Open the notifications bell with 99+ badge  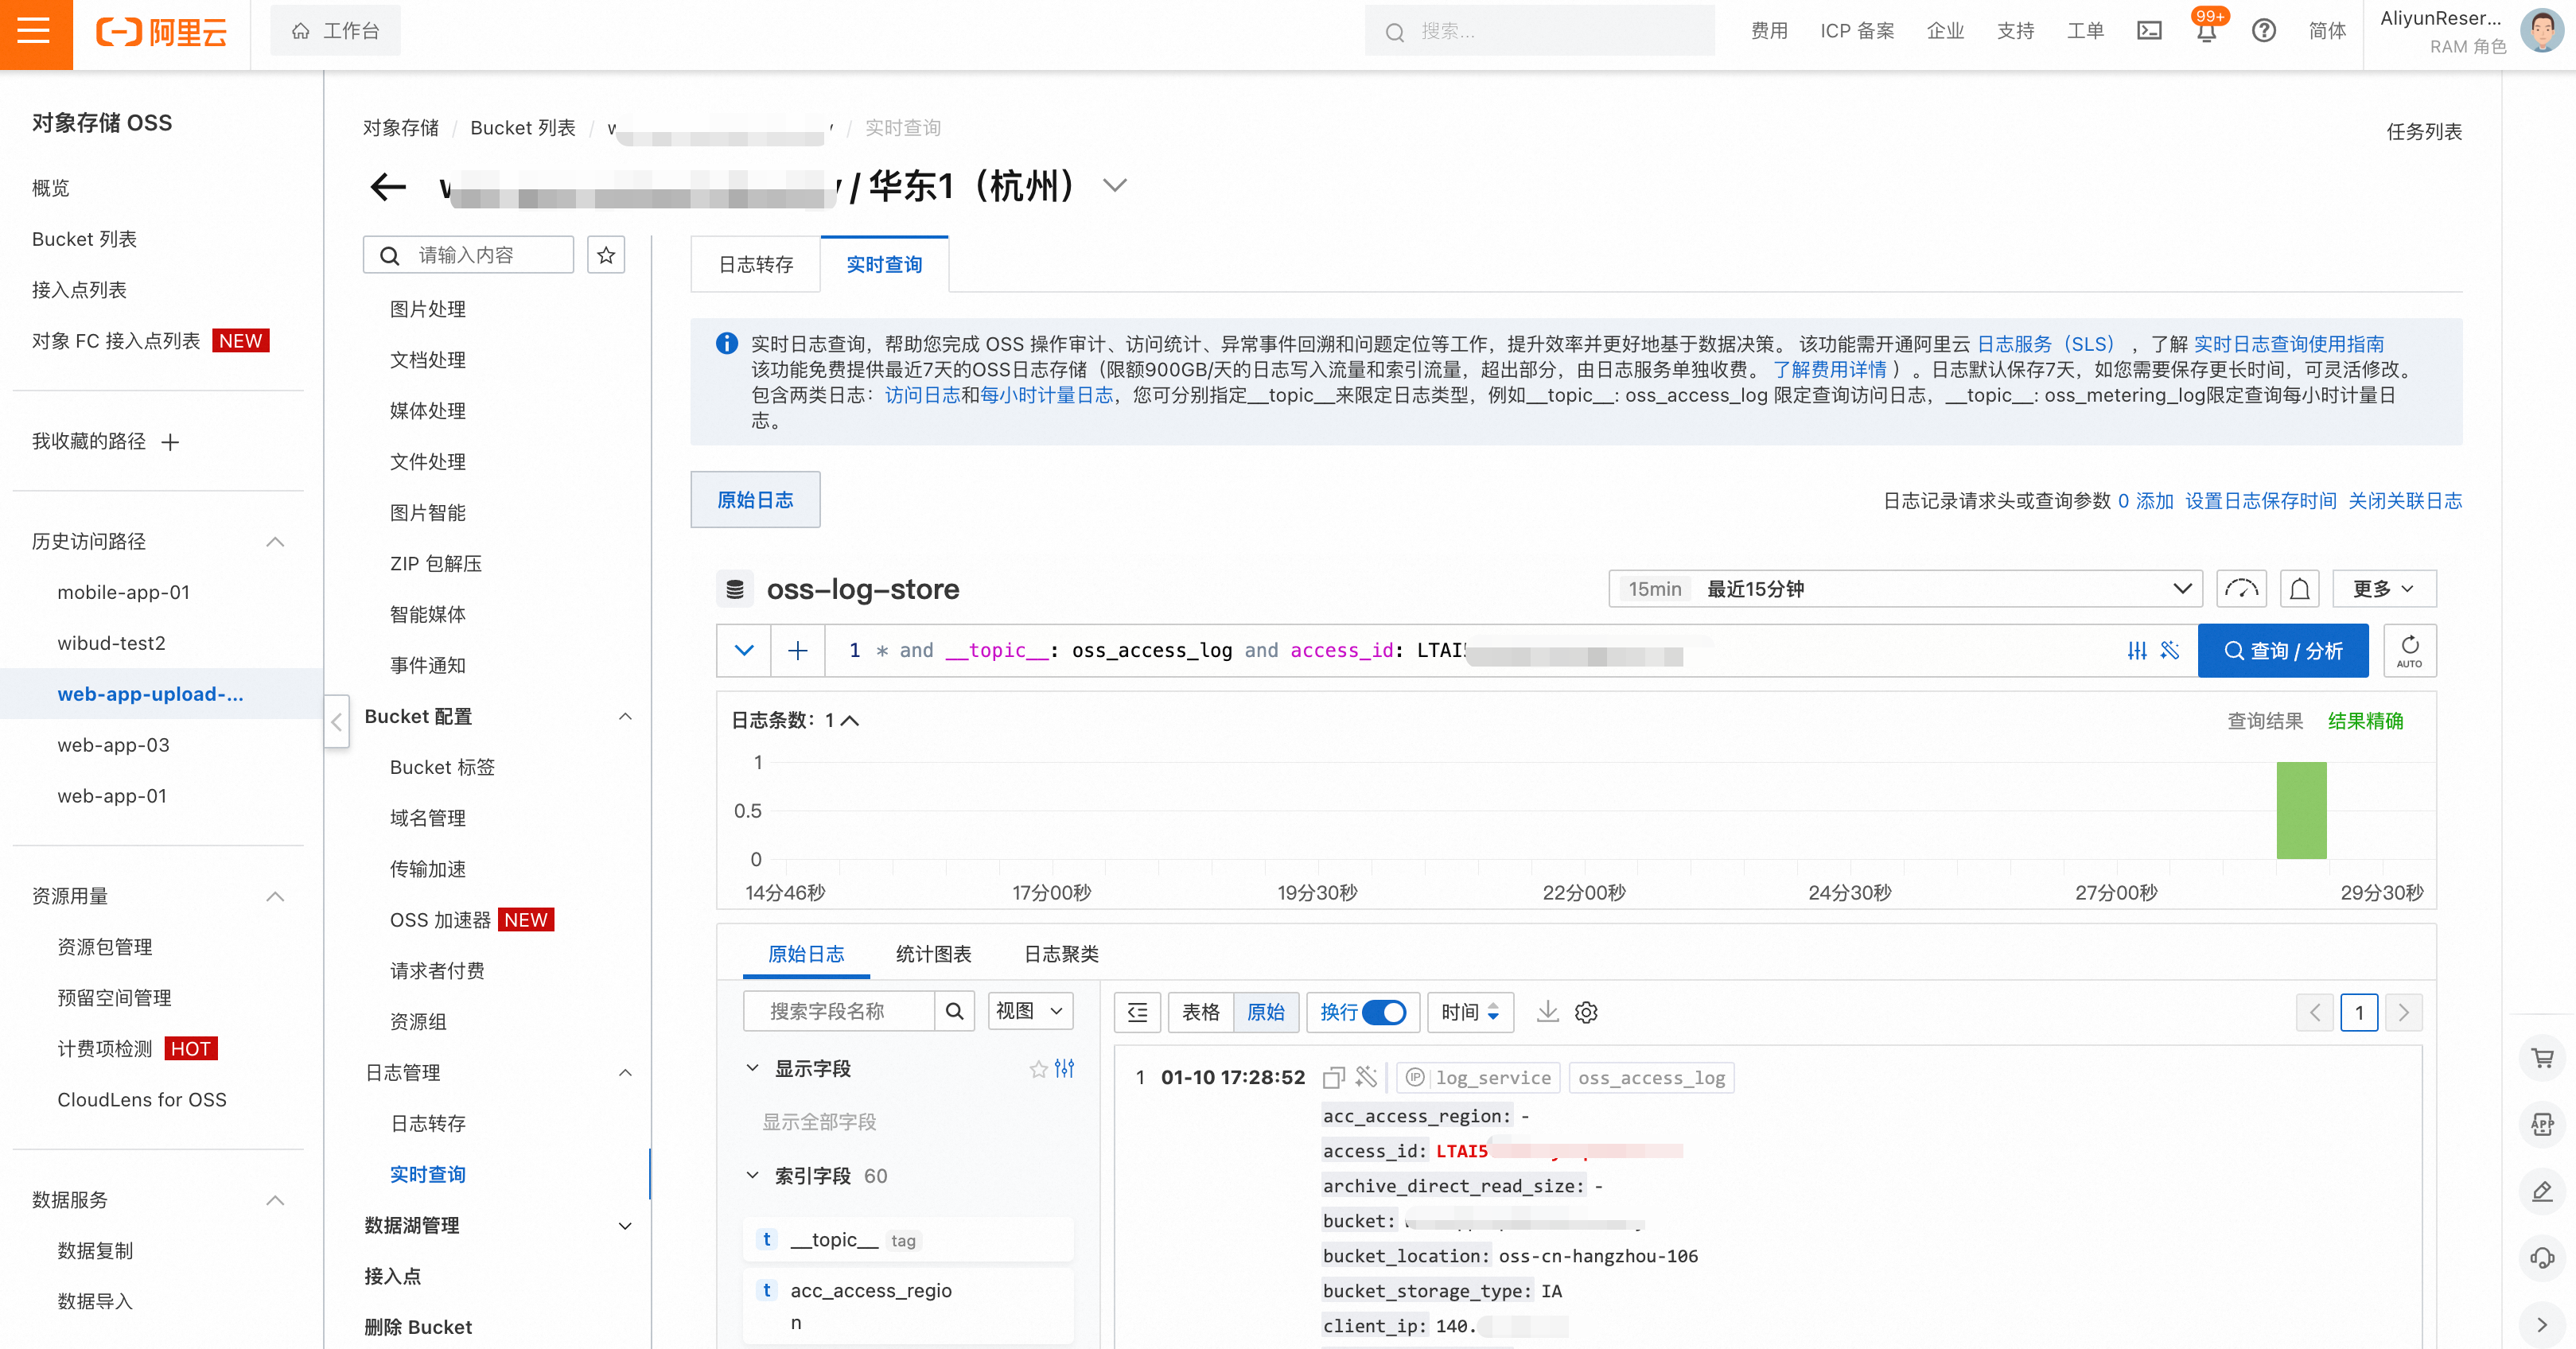pos(2206,31)
